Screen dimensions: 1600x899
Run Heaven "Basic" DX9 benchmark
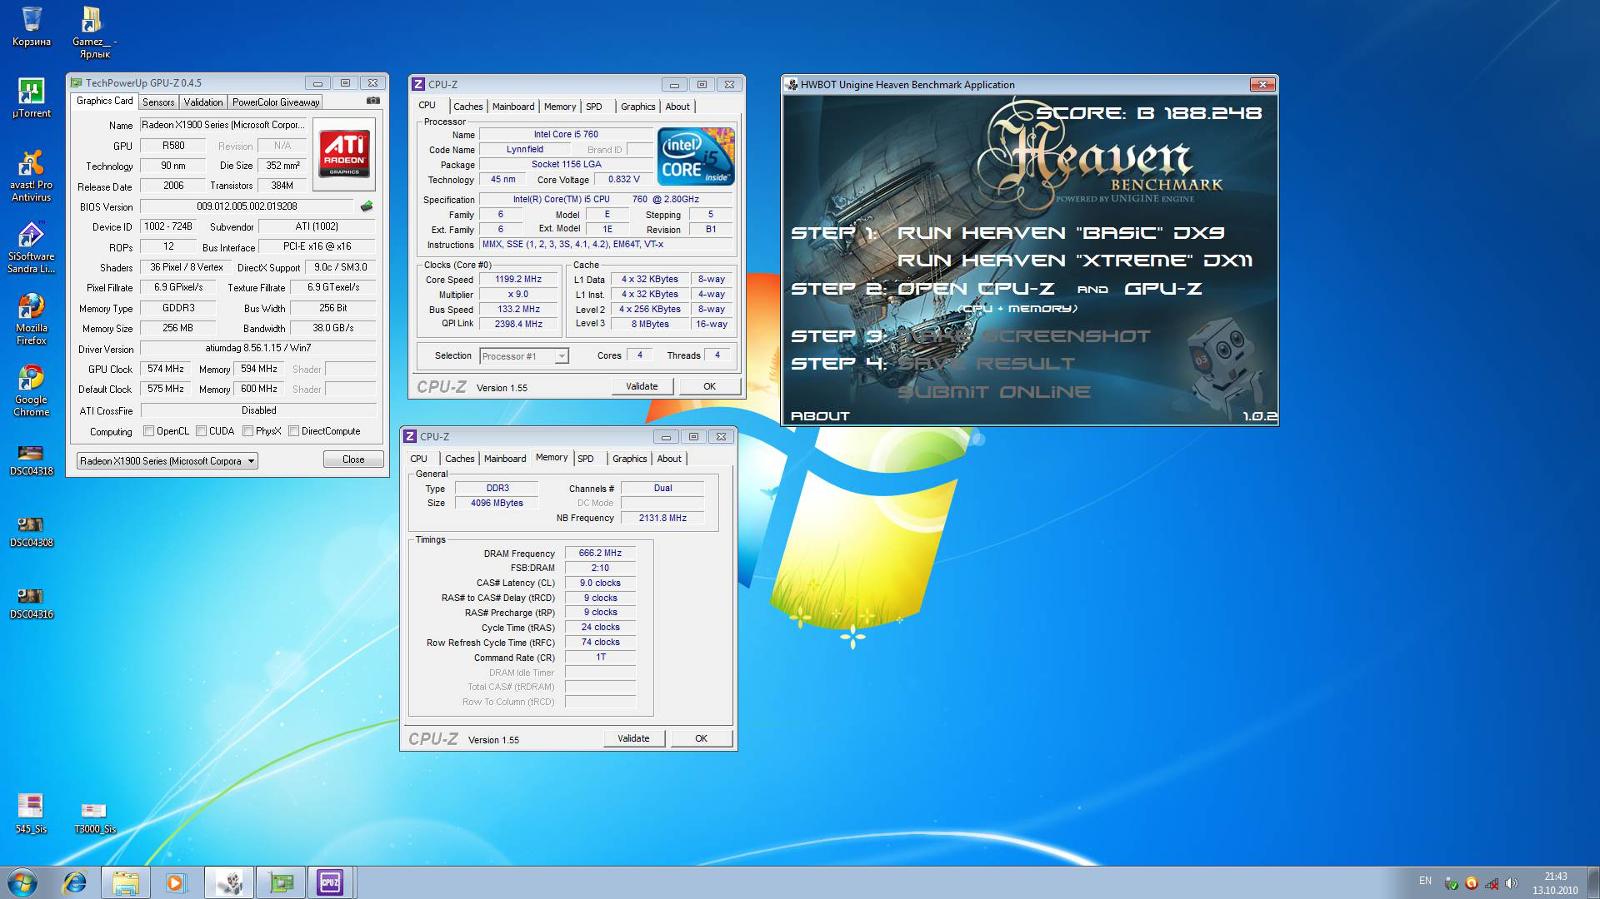coord(1060,233)
